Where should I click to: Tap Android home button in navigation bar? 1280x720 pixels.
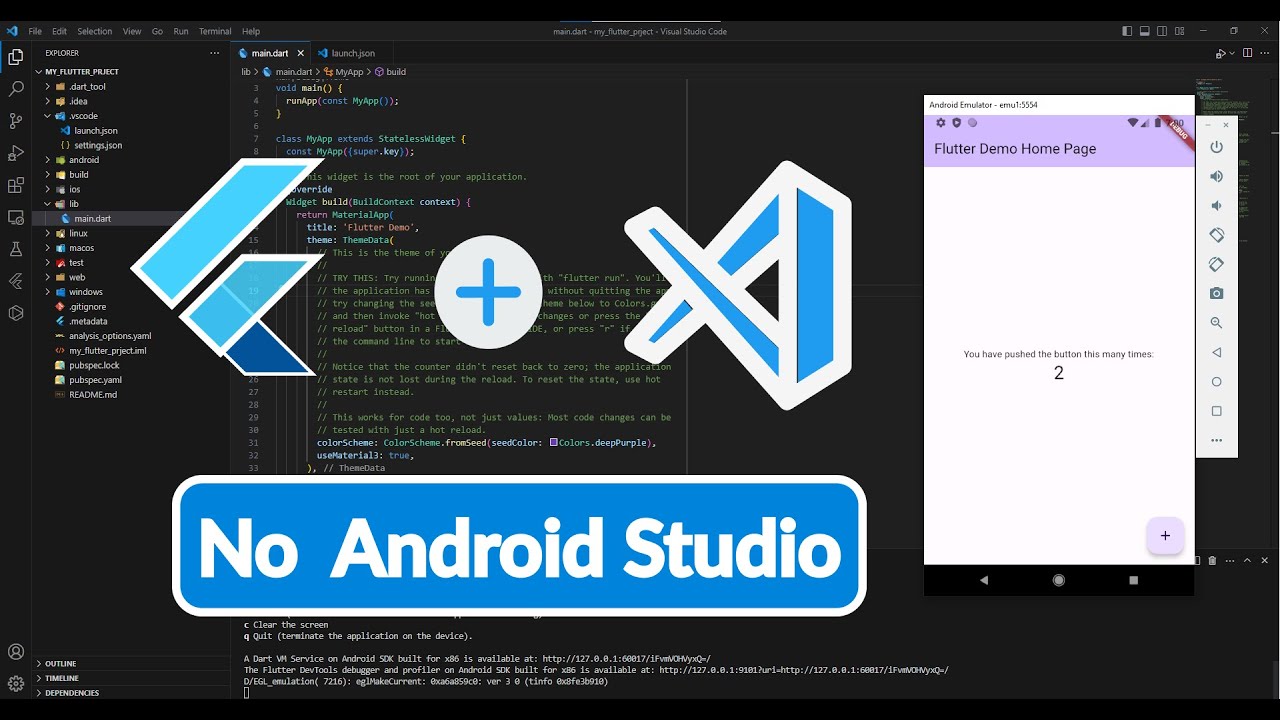pos(1059,580)
